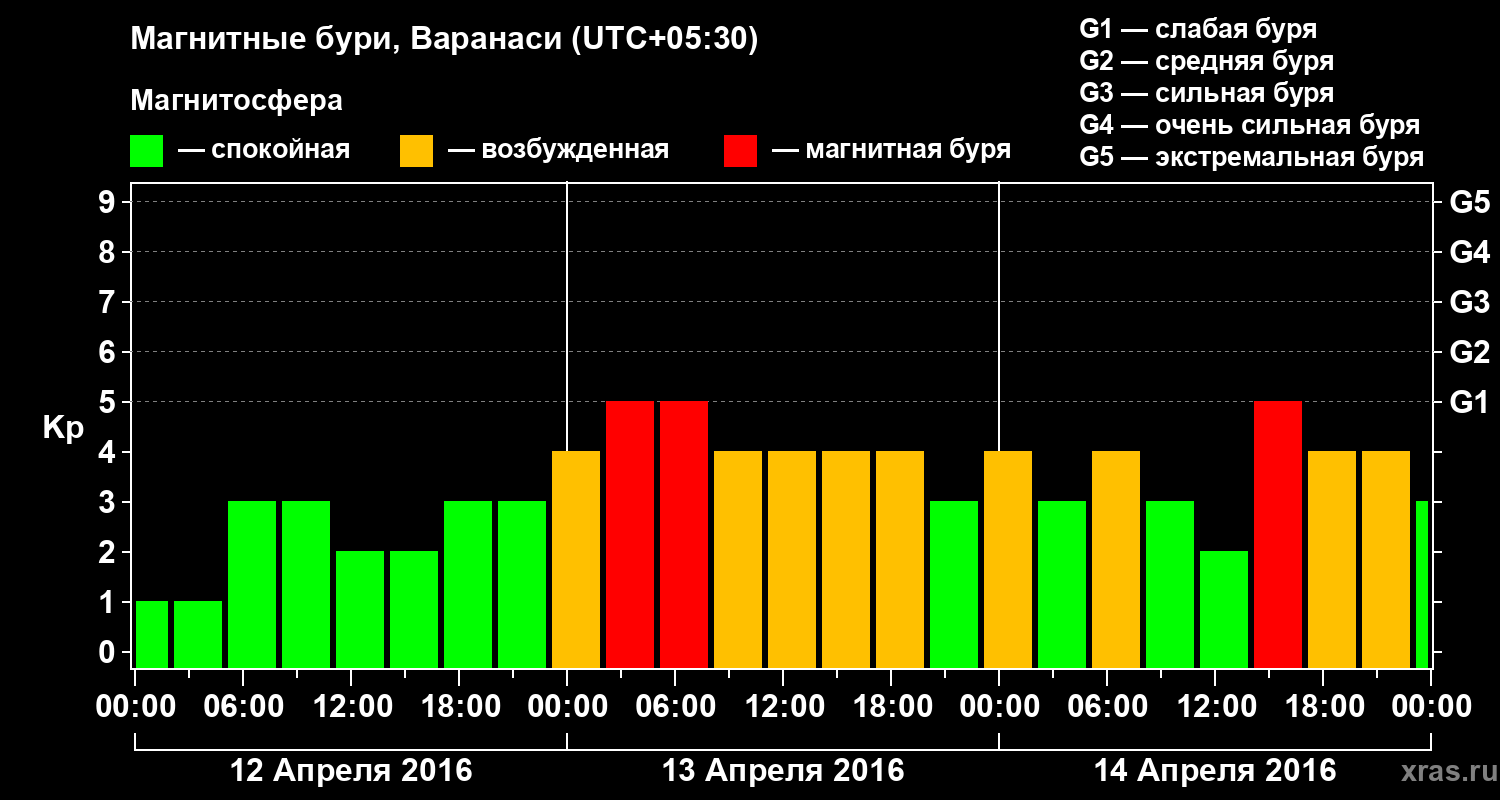Image resolution: width=1500 pixels, height=800 pixels.
Task: Click the yellow 'возбужденная' legend swatch
Action: coord(416,150)
